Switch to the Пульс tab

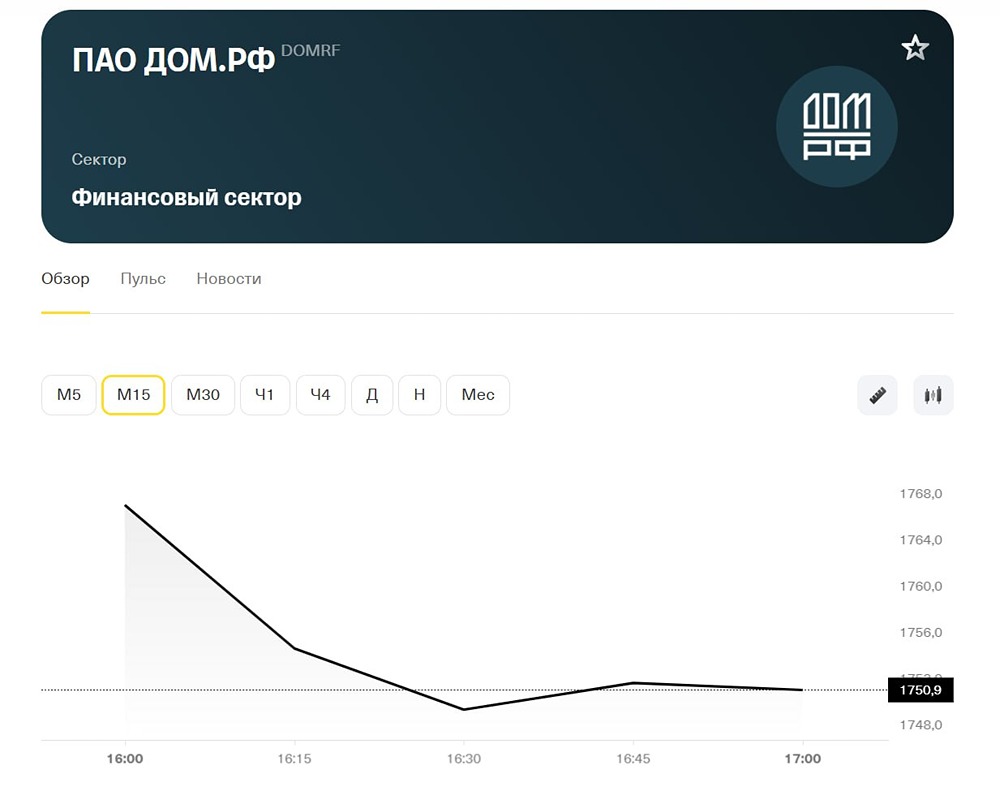coord(142,278)
